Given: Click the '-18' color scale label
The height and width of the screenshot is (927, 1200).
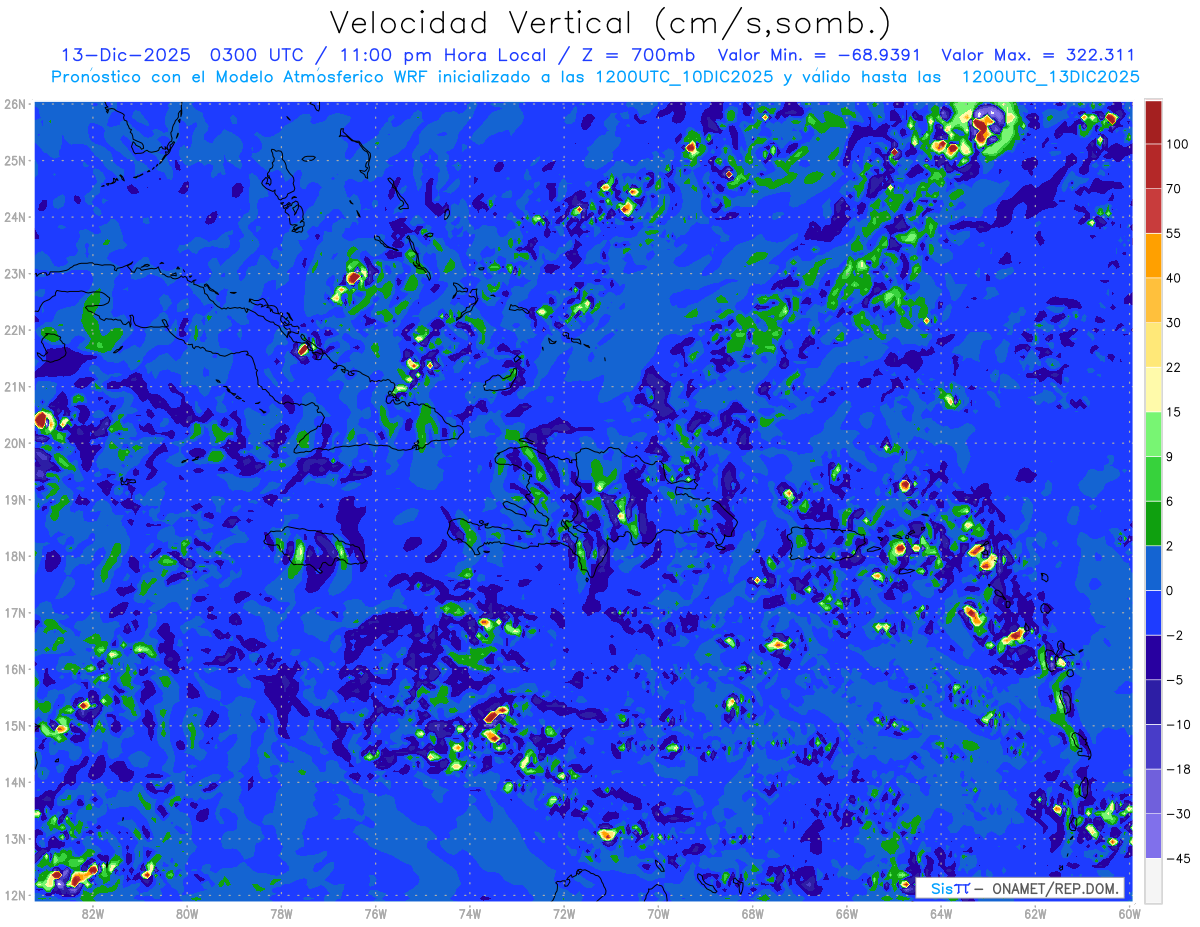Looking at the screenshot, I should coord(1177,769).
